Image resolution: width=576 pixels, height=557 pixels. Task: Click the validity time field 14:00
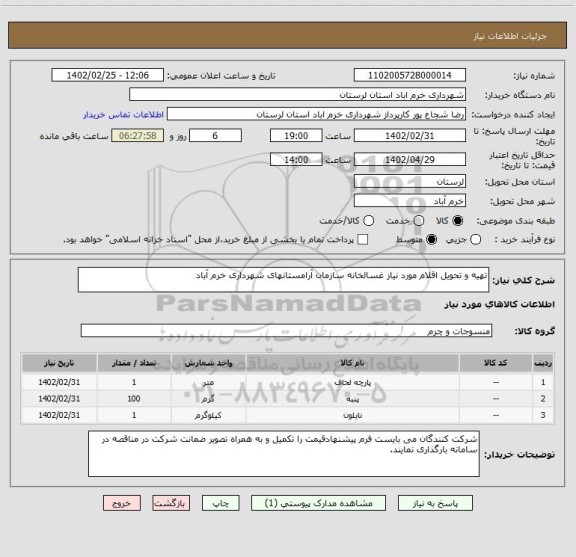pyautogui.click(x=296, y=159)
